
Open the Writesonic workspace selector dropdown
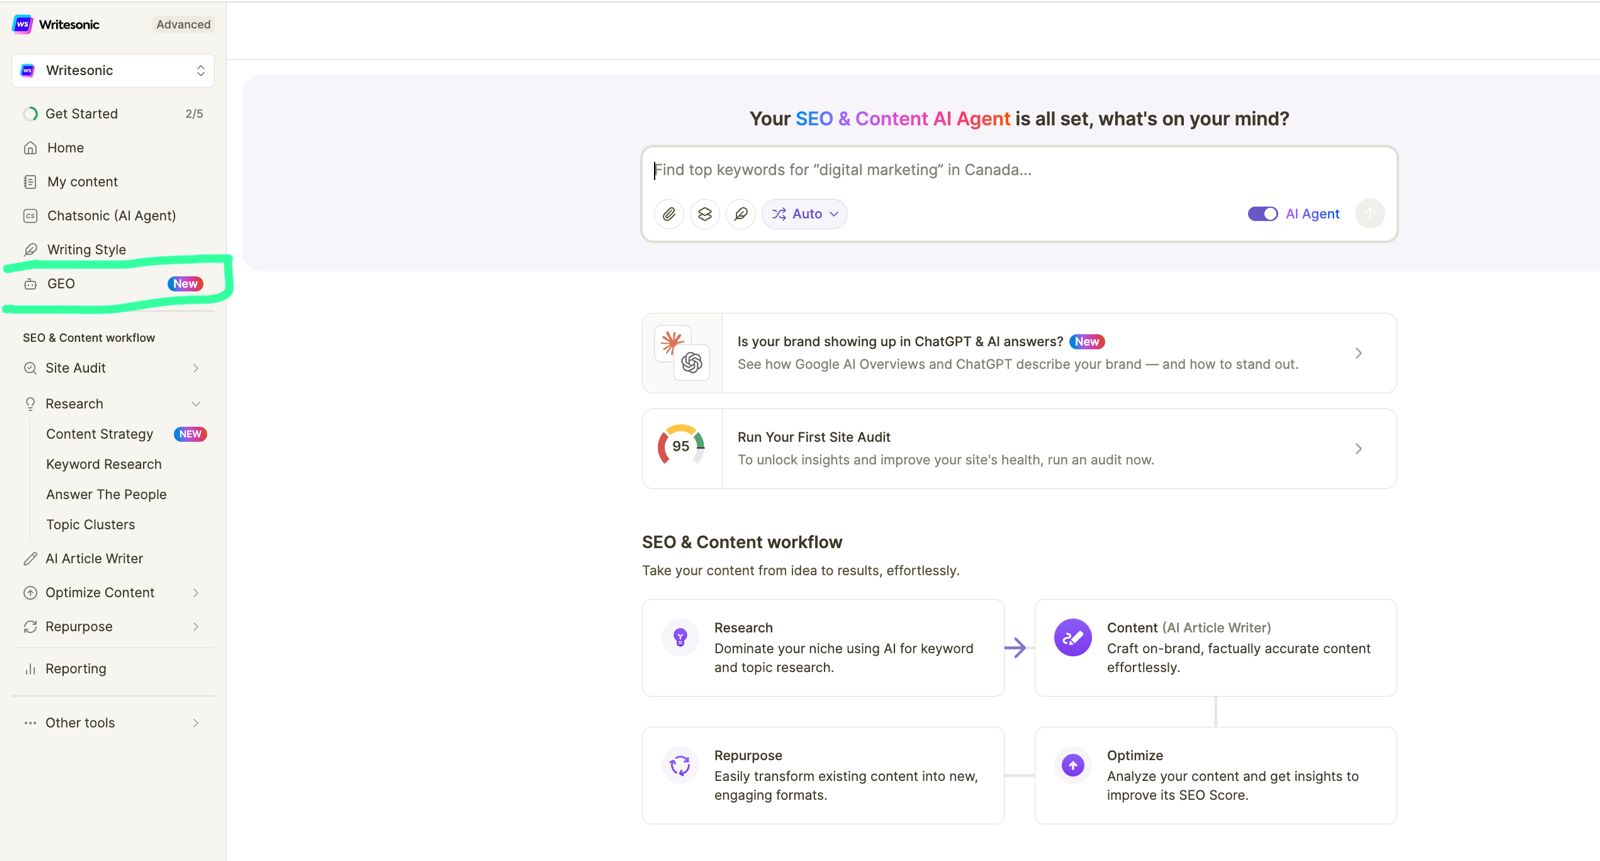point(113,71)
